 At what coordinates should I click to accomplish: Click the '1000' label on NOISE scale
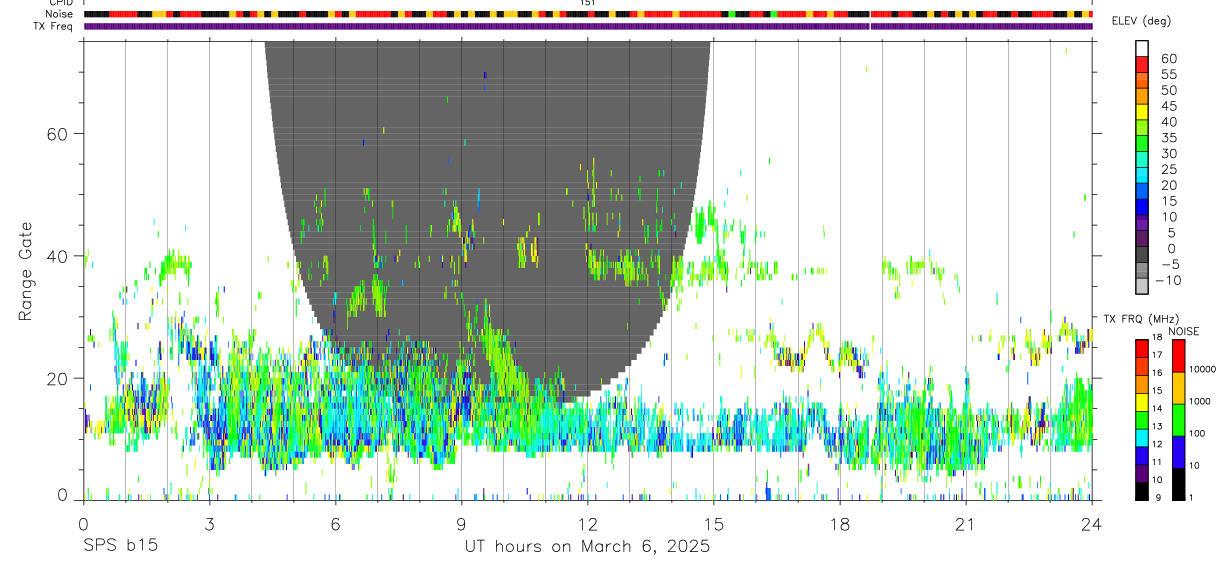click(1200, 402)
